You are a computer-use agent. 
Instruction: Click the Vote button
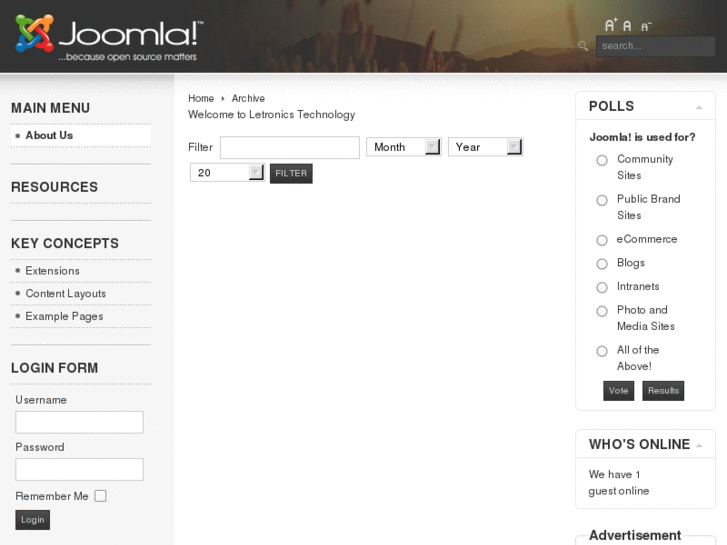tap(618, 391)
